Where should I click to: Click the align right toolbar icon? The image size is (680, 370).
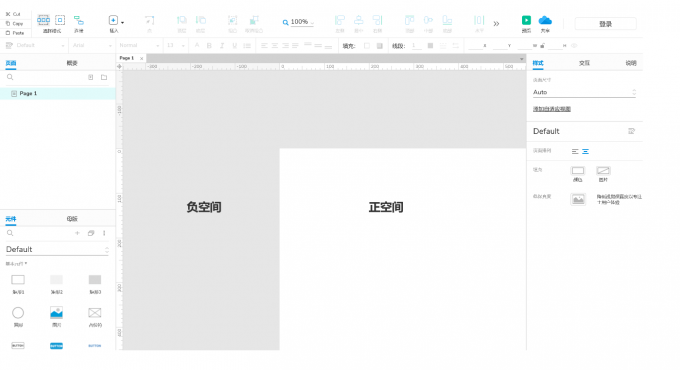[x=377, y=20]
